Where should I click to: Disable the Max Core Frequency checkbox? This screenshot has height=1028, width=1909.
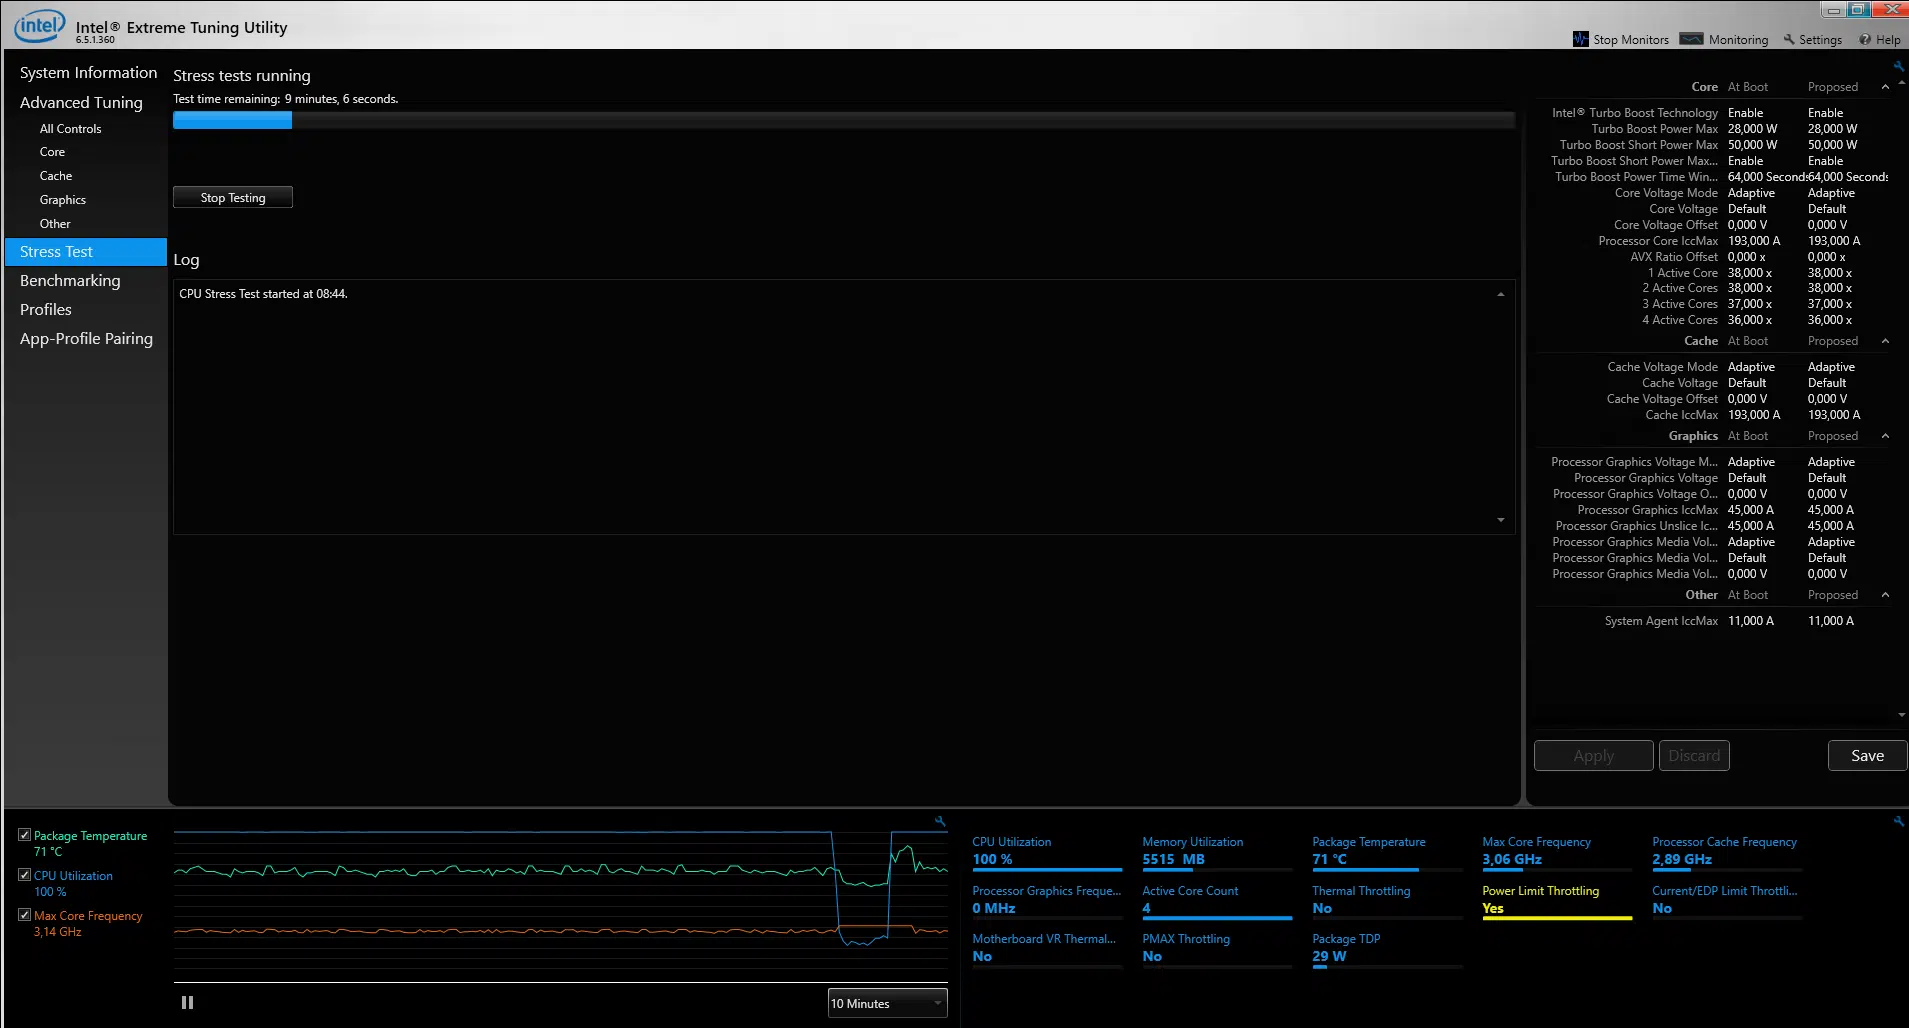[x=25, y=915]
